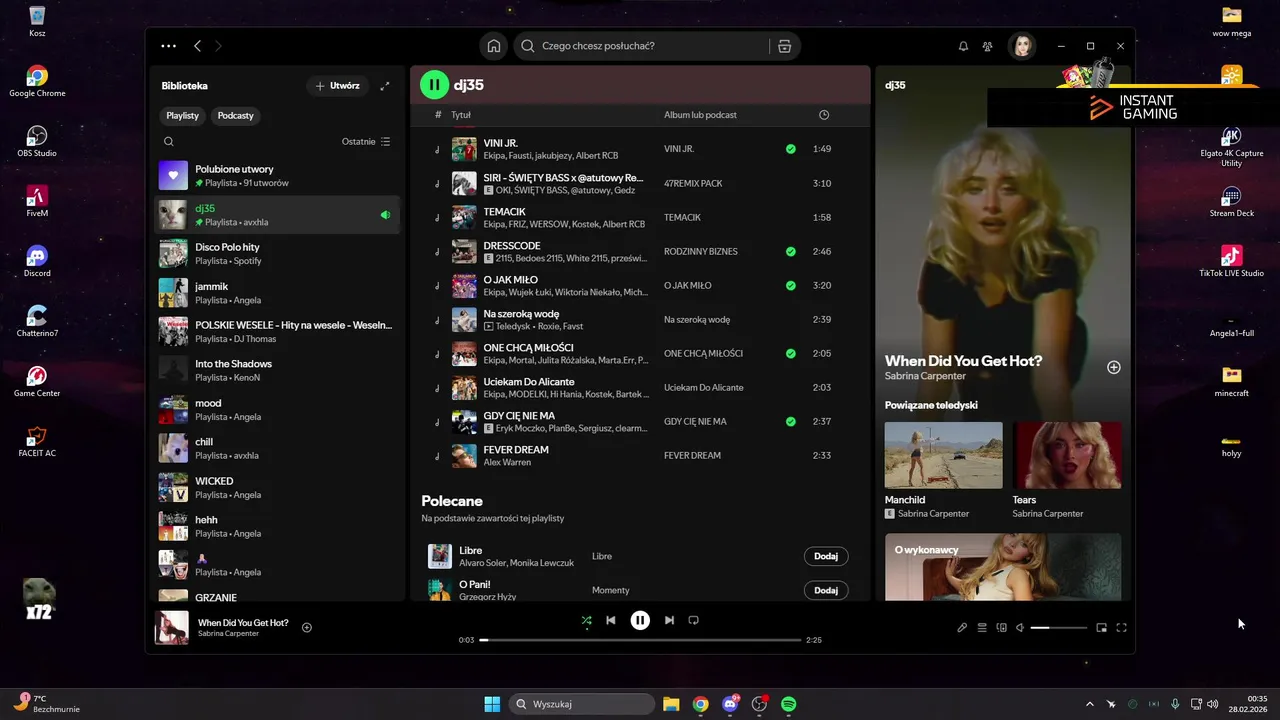
Task: Open connect to a device
Action: click(1001, 628)
